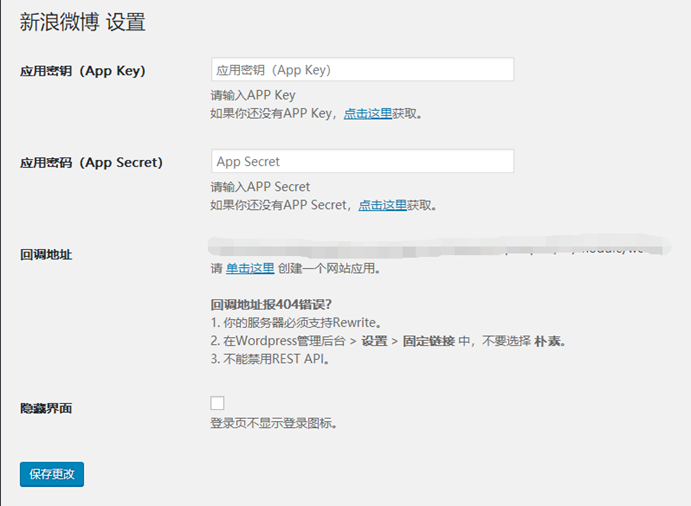
Task: Open 点击这里 link for APP Key
Action: coord(368,114)
